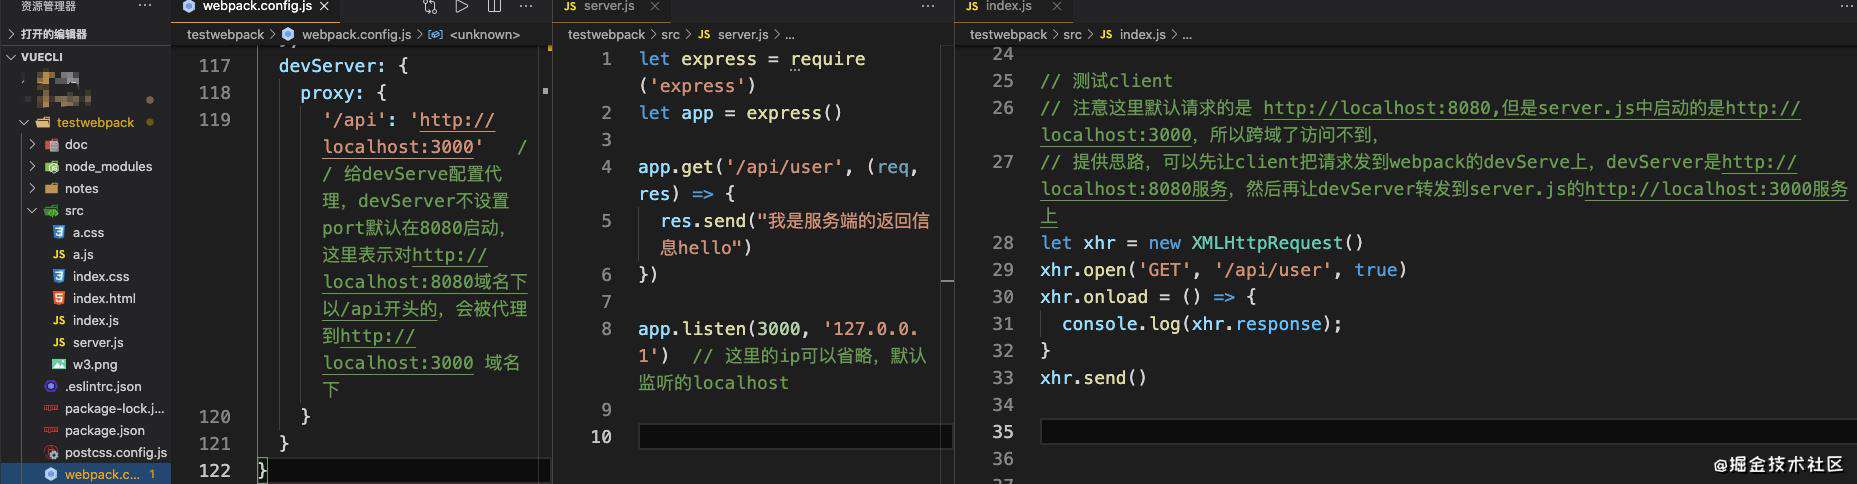Click the <unknown> breadcrumb symbol

pyautogui.click(x=484, y=34)
